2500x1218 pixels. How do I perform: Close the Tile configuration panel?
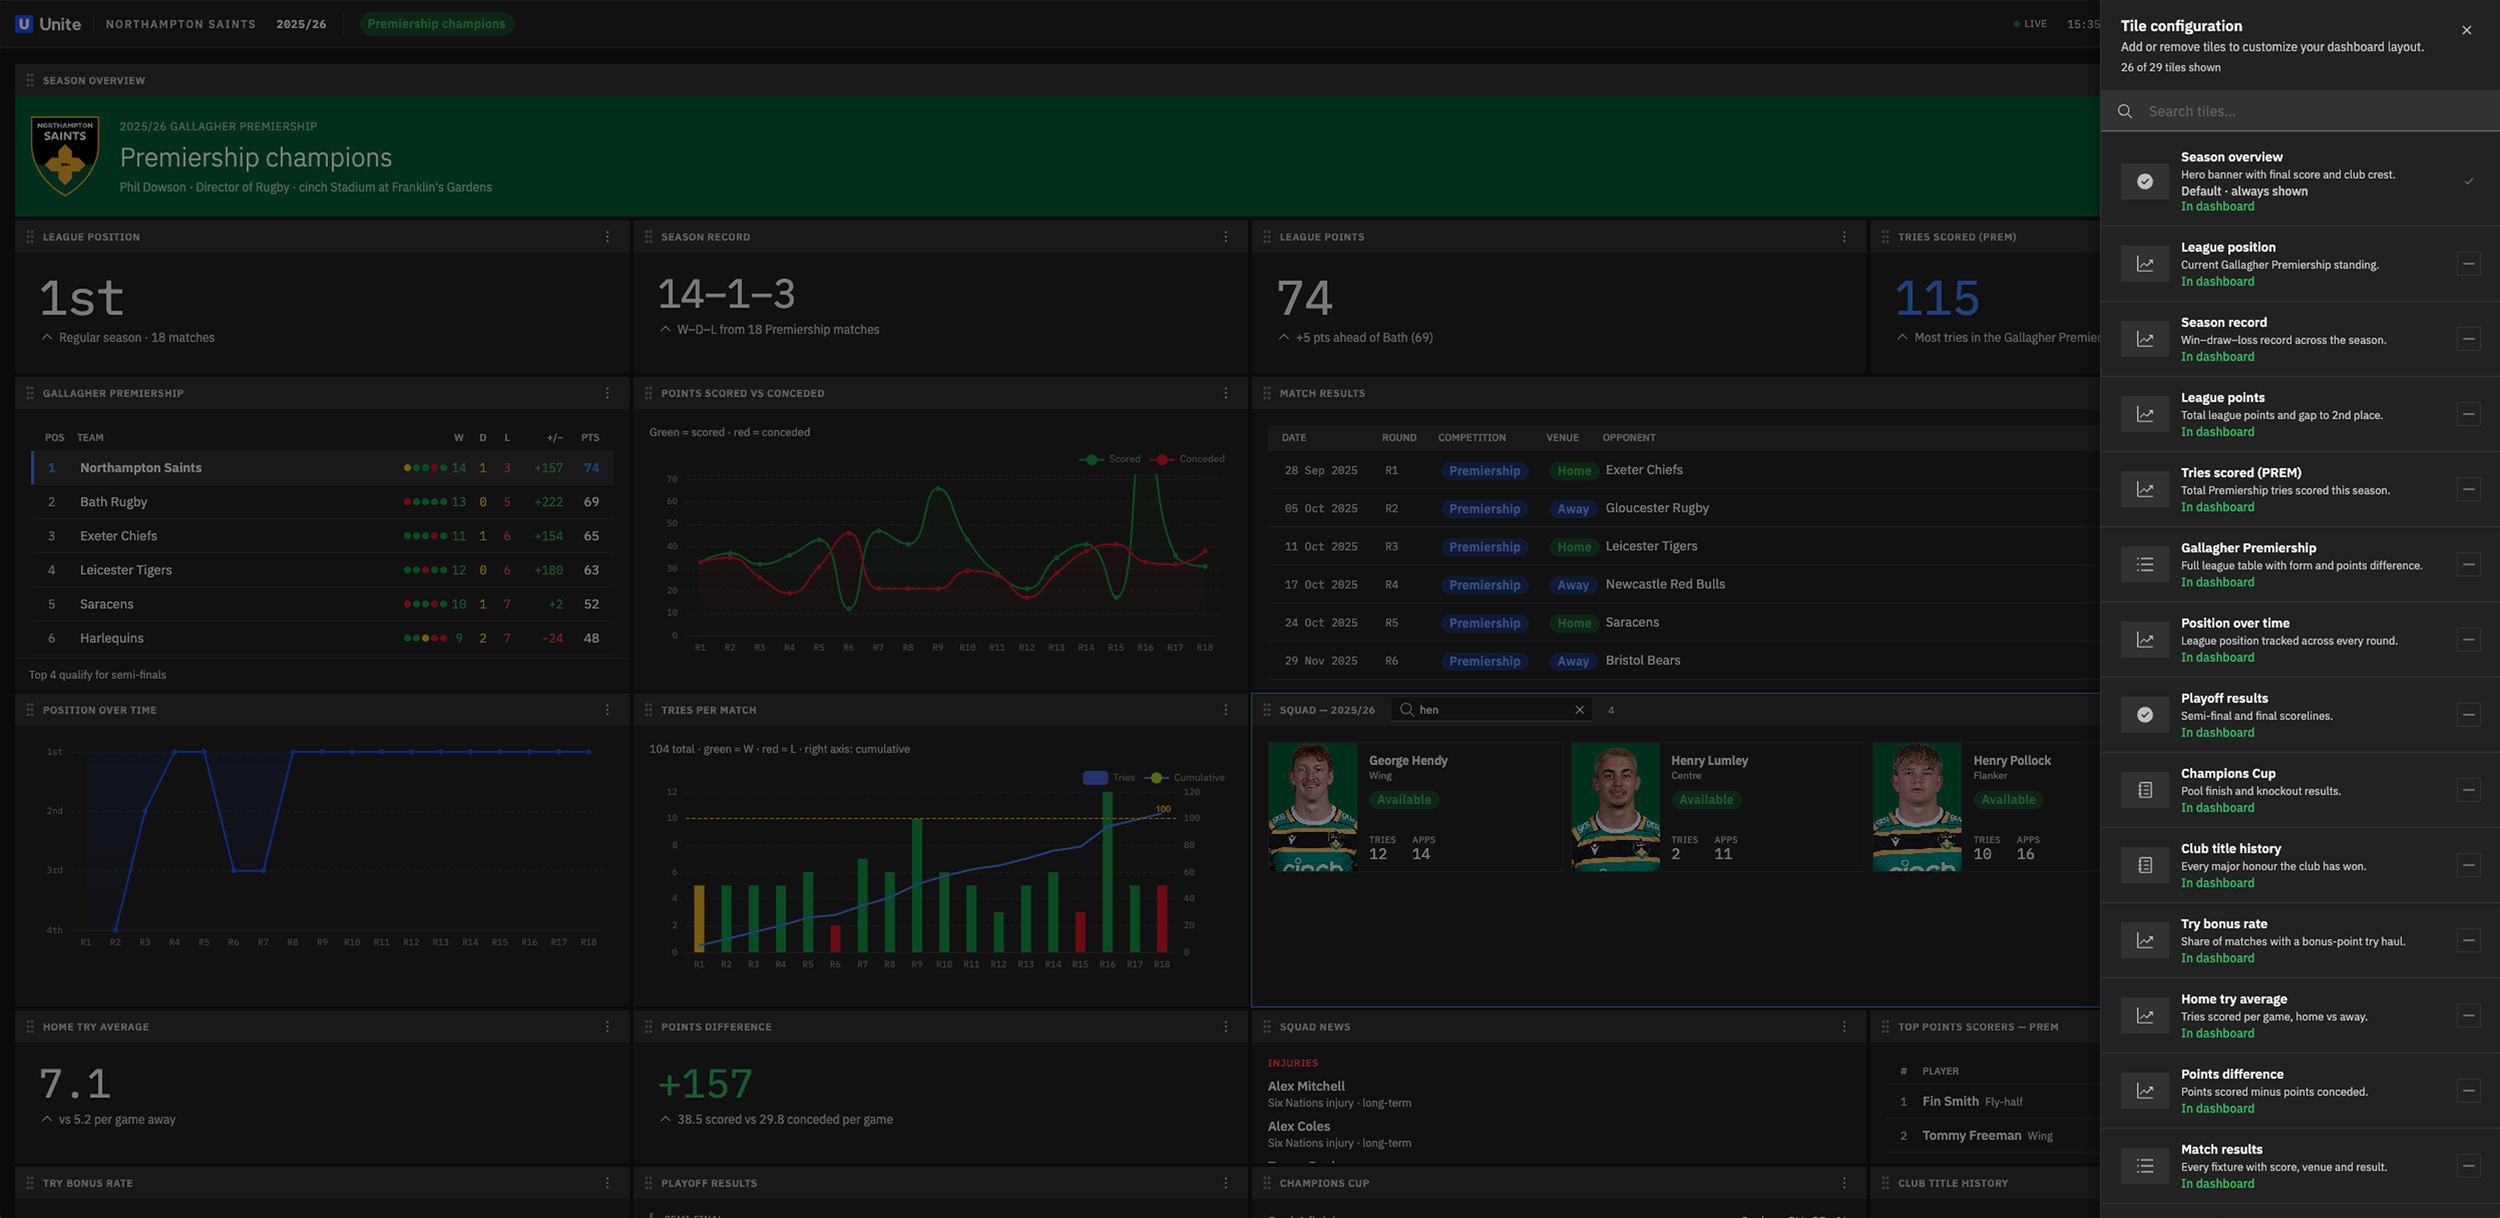(x=2466, y=30)
